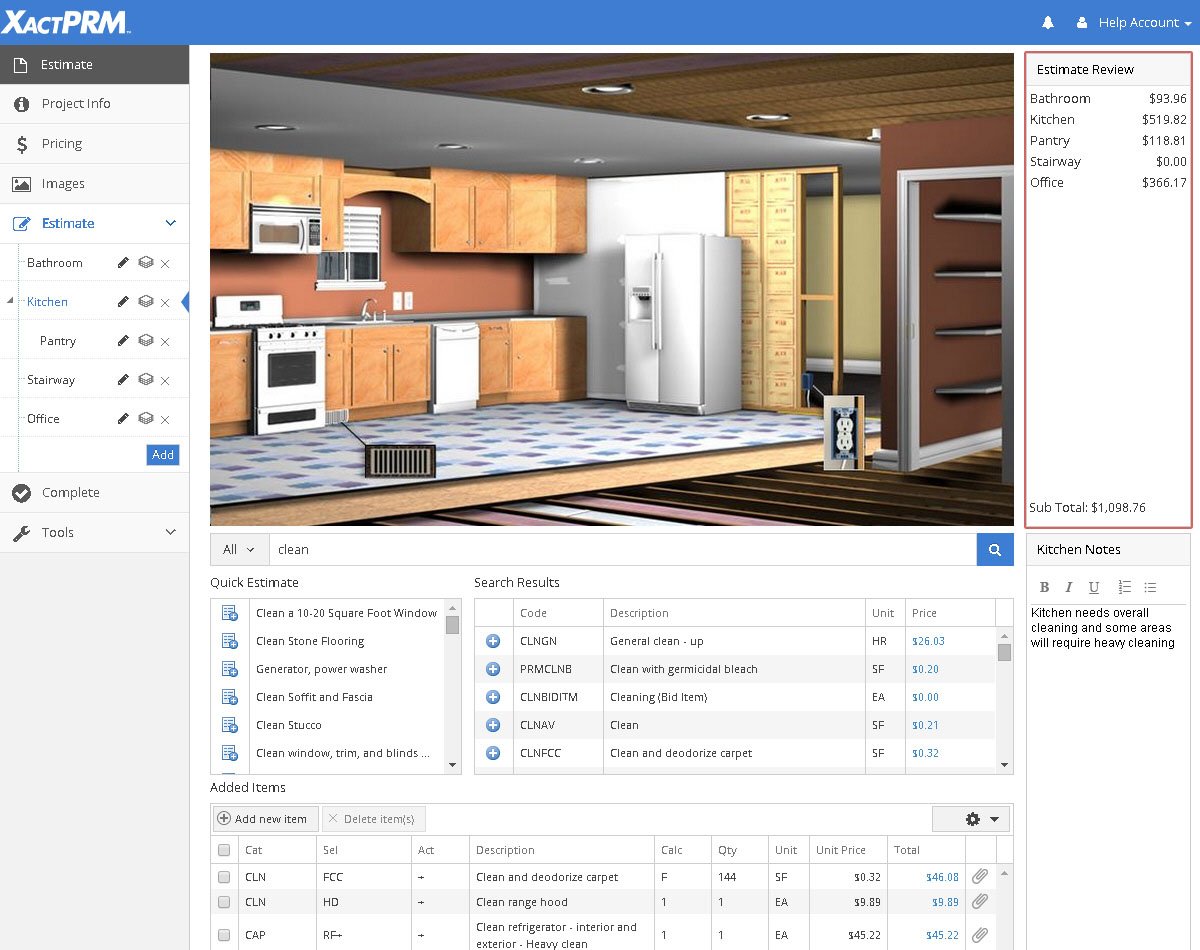Open the gear settings dropdown
Viewport: 1200px width, 950px height.
click(970, 819)
